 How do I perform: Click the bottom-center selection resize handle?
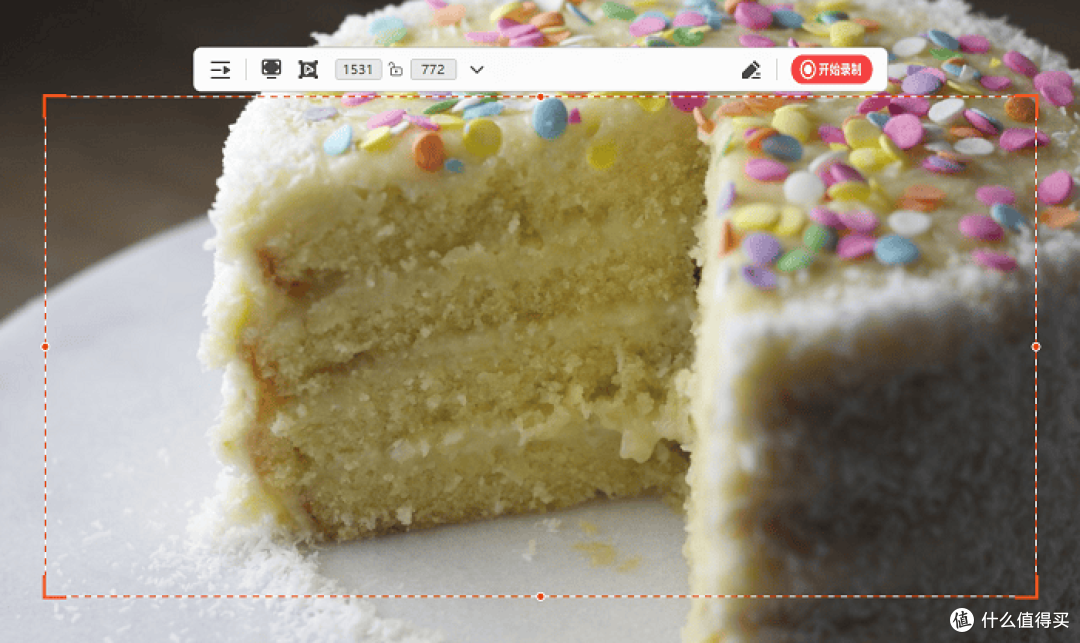(541, 596)
